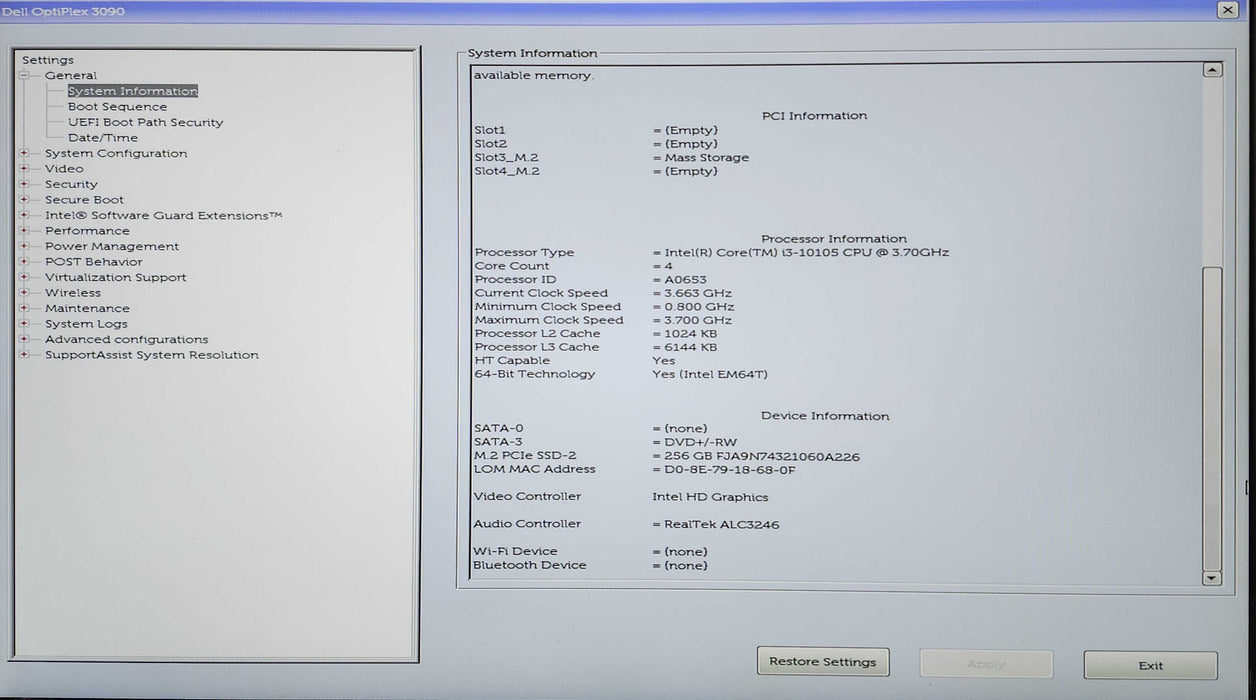Select System Configuration label
This screenshot has width=1256, height=700.
pyautogui.click(x=116, y=153)
